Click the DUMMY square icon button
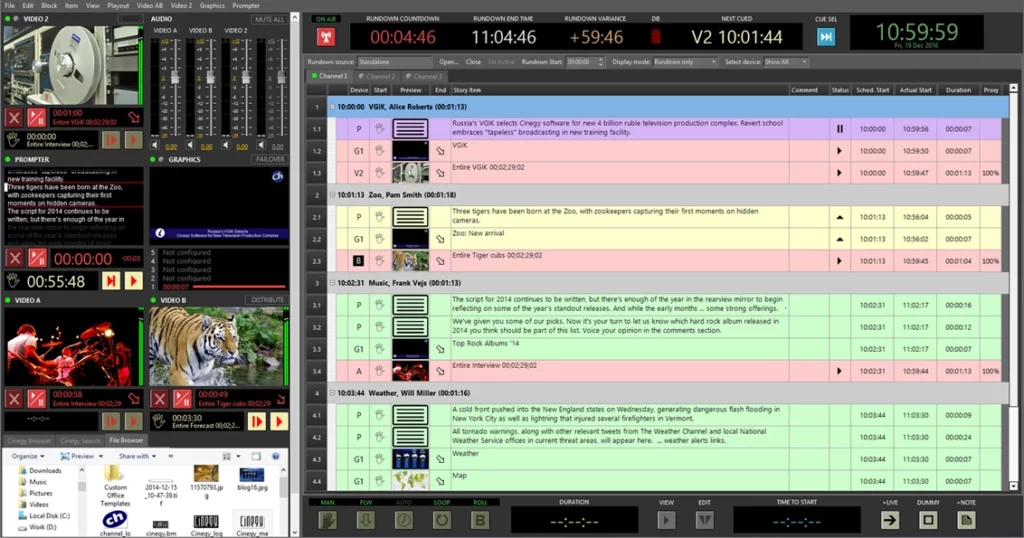 point(927,520)
